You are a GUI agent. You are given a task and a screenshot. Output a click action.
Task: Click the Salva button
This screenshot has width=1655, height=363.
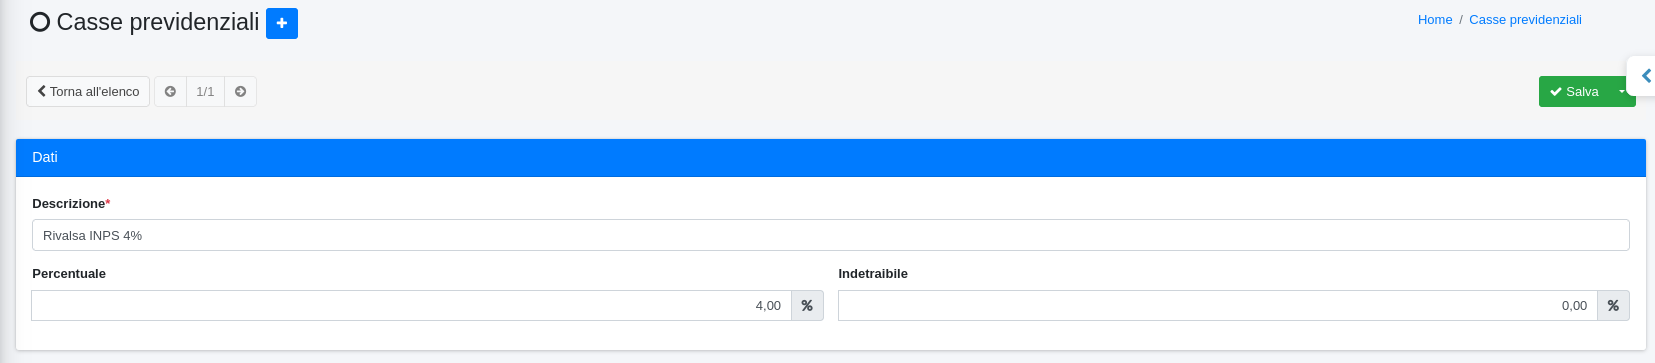tap(1575, 92)
